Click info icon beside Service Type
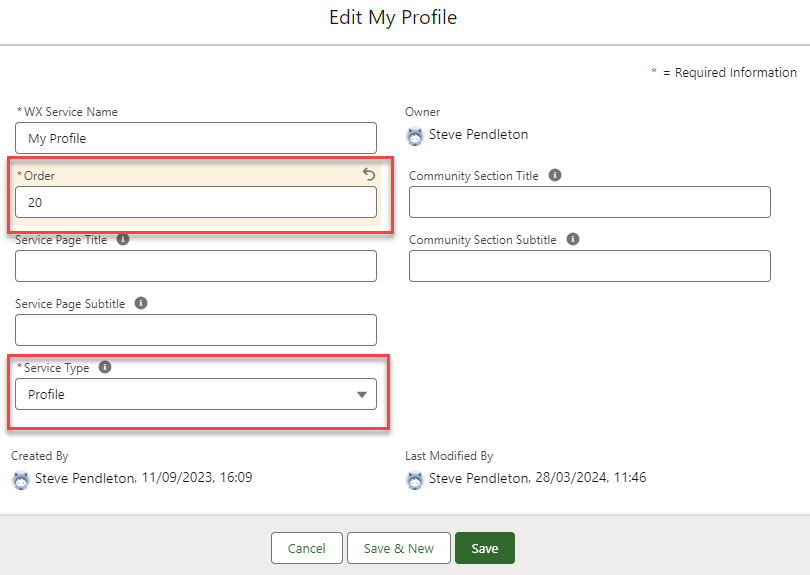810x575 pixels. [105, 367]
